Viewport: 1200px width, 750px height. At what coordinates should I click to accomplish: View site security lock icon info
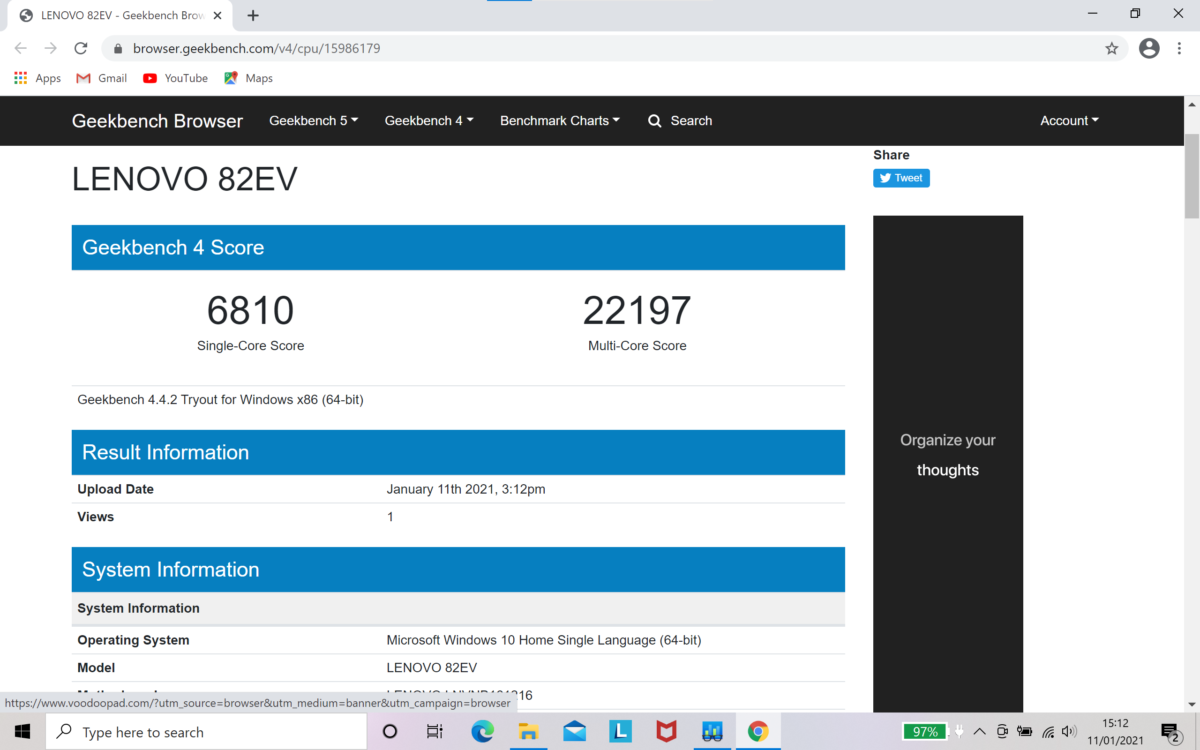(x=118, y=48)
